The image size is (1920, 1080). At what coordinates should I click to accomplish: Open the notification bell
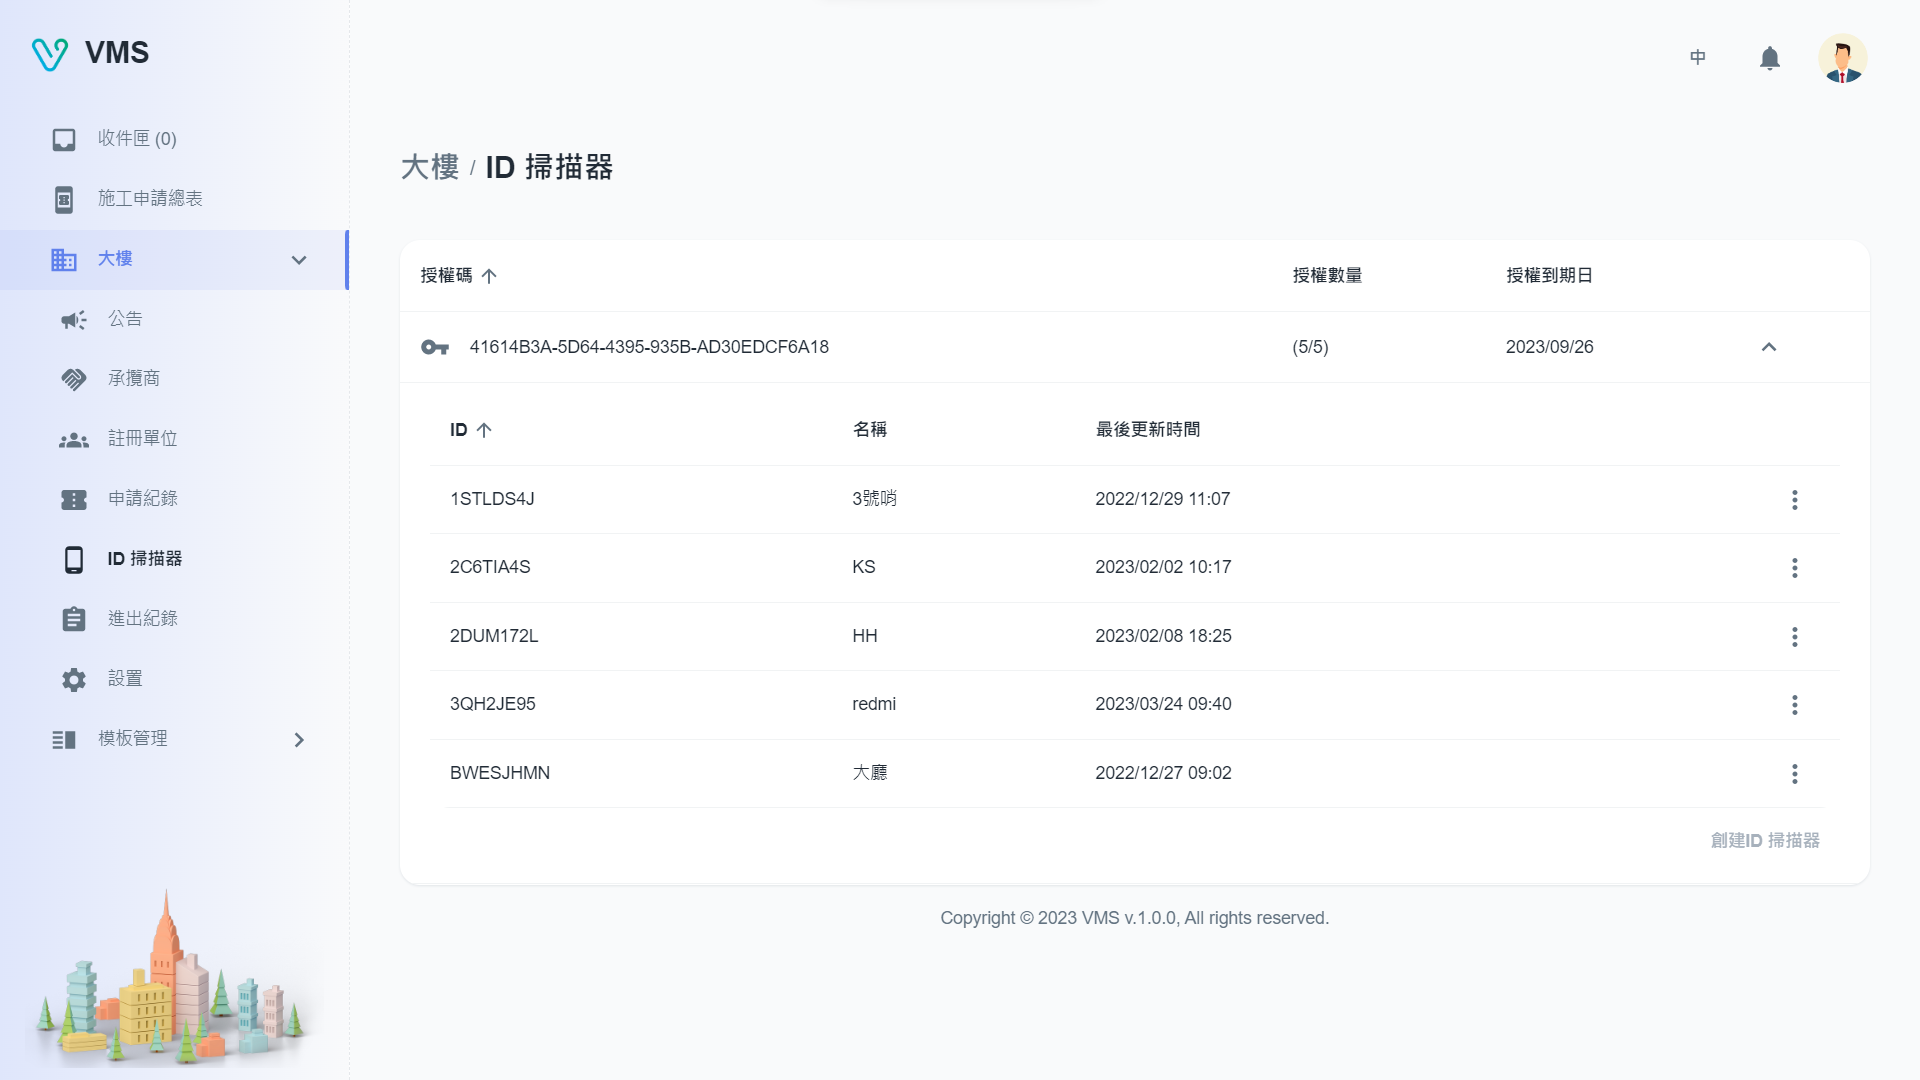[1769, 58]
